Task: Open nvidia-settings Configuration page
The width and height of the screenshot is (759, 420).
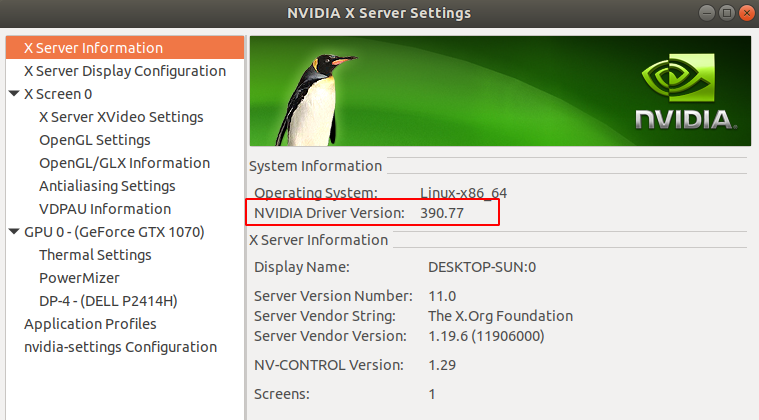Action: (x=121, y=347)
